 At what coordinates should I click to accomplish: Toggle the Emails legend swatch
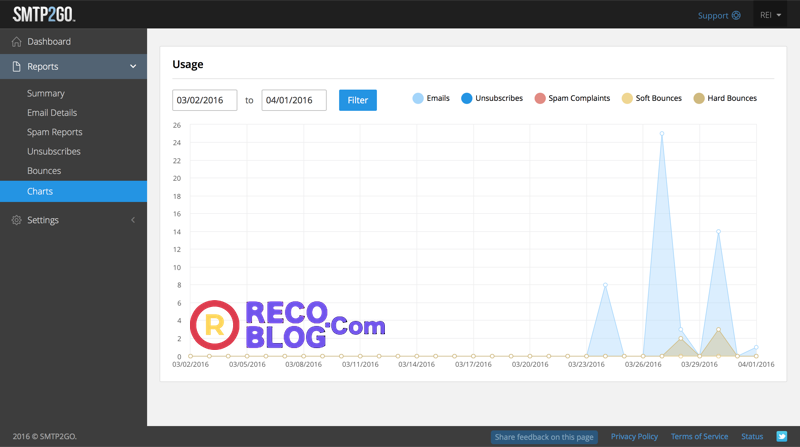coord(418,98)
